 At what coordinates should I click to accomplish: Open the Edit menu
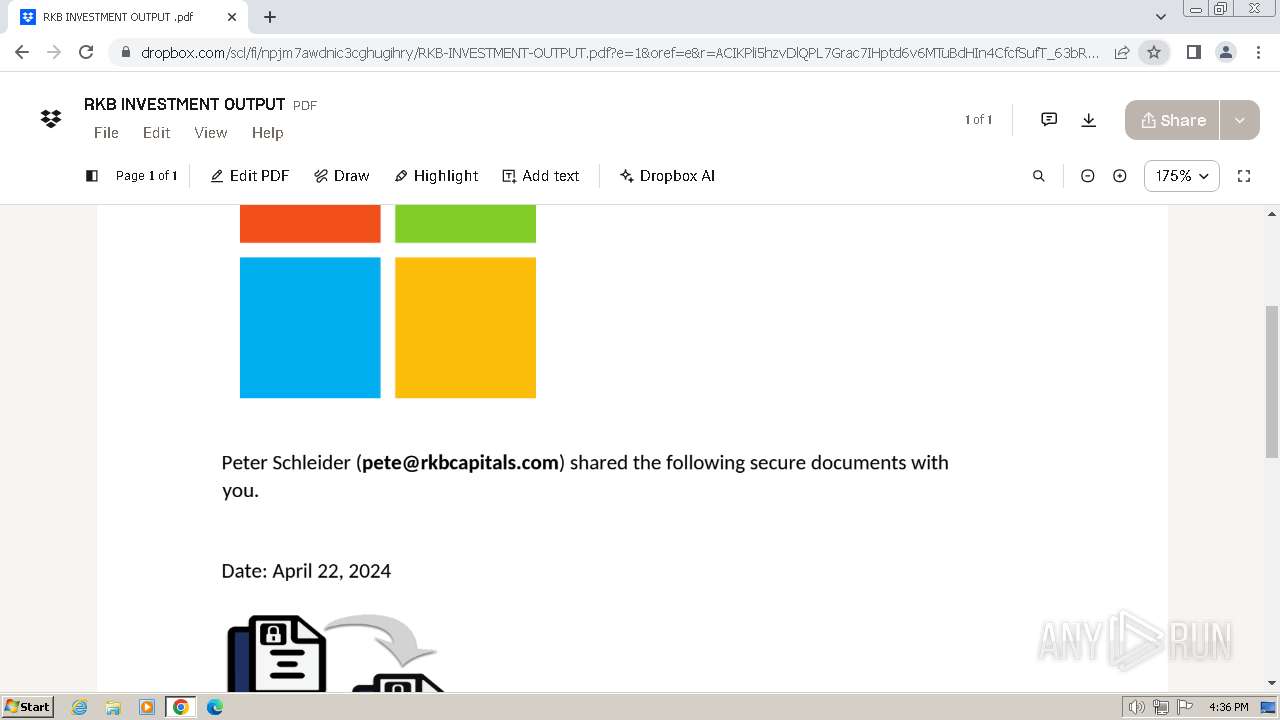point(156,132)
